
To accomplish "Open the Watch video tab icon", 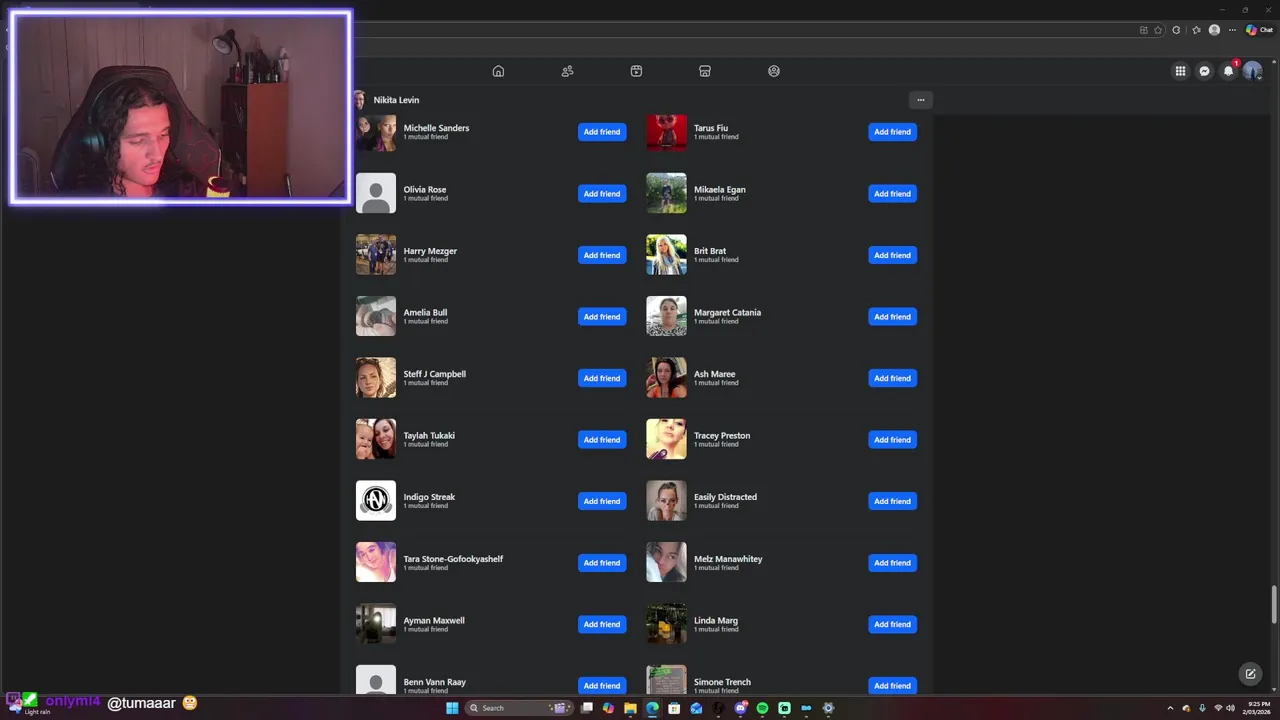I will [x=636, y=71].
